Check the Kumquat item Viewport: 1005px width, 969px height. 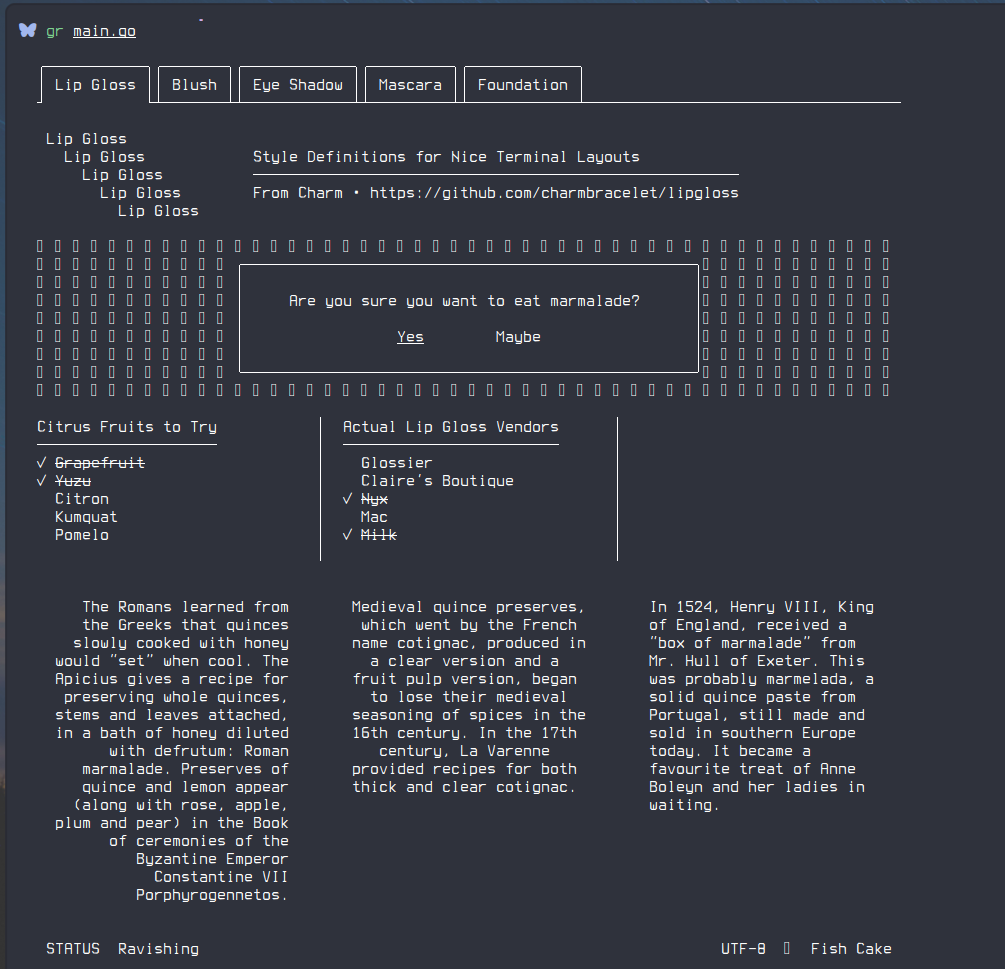coord(87,517)
